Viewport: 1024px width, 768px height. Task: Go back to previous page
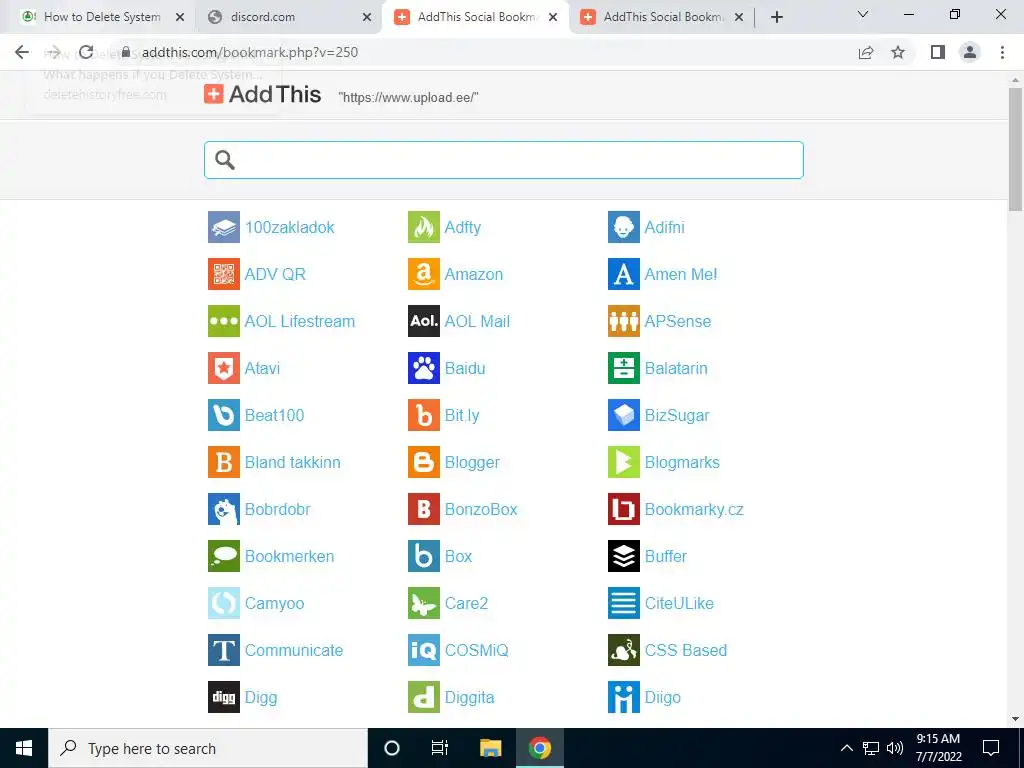(22, 52)
